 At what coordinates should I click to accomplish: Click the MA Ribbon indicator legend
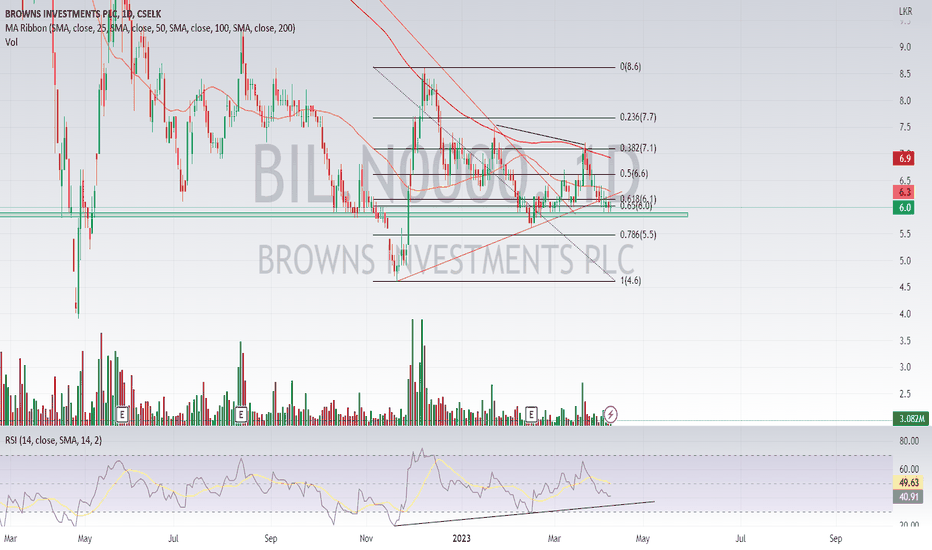150,28
